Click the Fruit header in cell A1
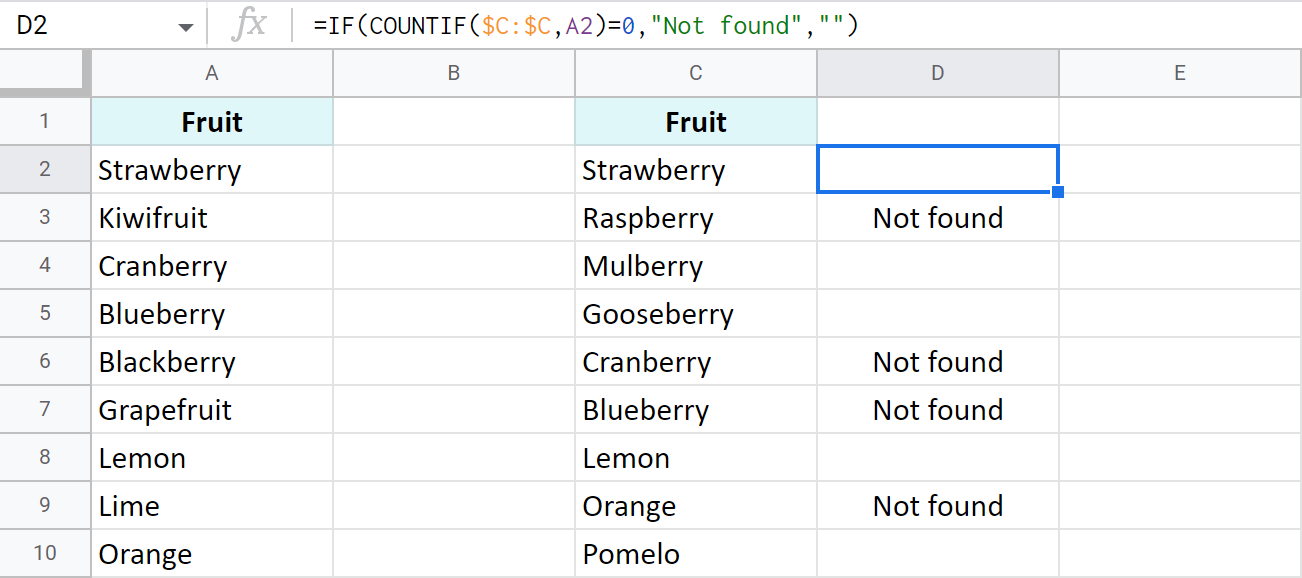This screenshot has height=578, width=1302. tap(212, 122)
